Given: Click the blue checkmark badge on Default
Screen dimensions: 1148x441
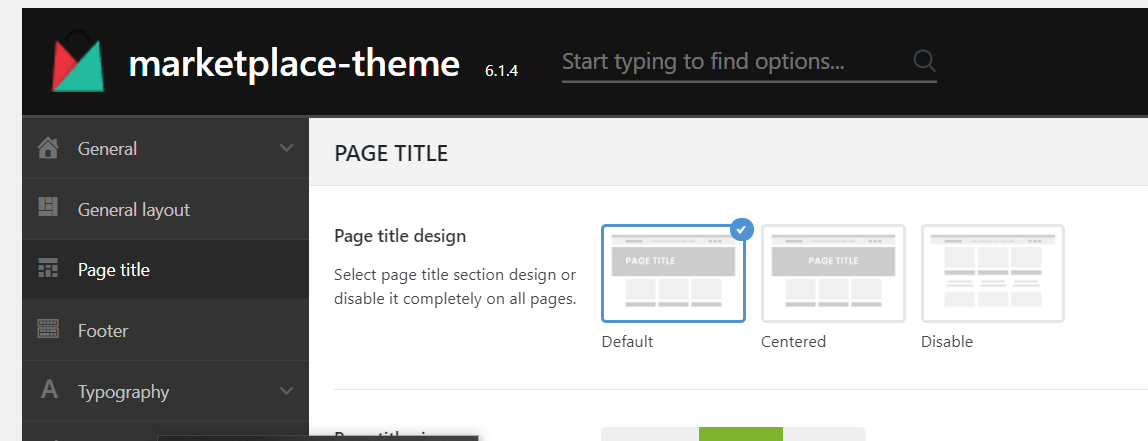Looking at the screenshot, I should pos(741,230).
